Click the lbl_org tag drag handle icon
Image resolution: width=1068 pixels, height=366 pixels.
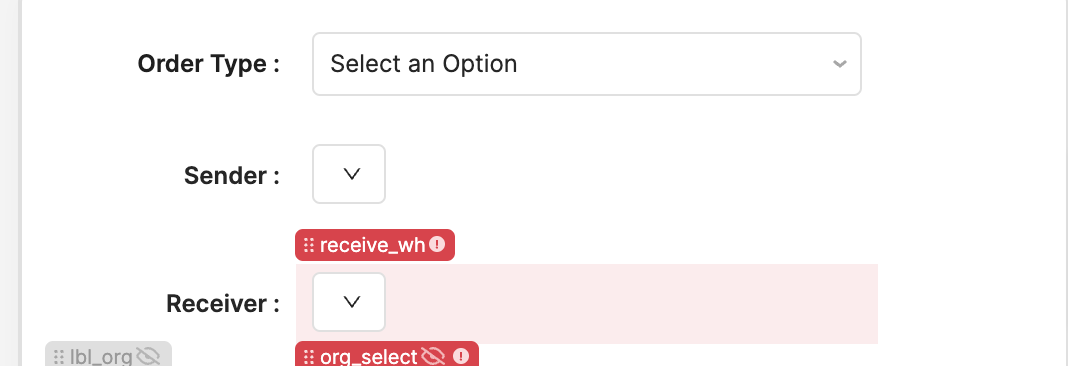(x=59, y=356)
